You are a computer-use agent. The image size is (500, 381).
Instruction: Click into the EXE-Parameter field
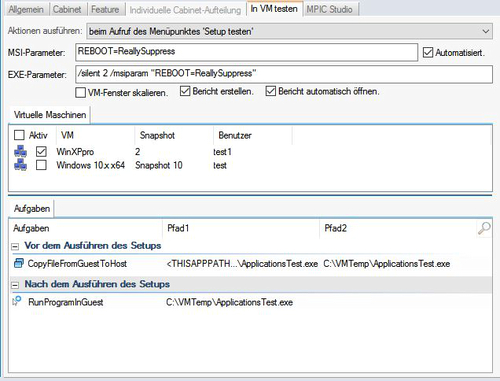(284, 74)
